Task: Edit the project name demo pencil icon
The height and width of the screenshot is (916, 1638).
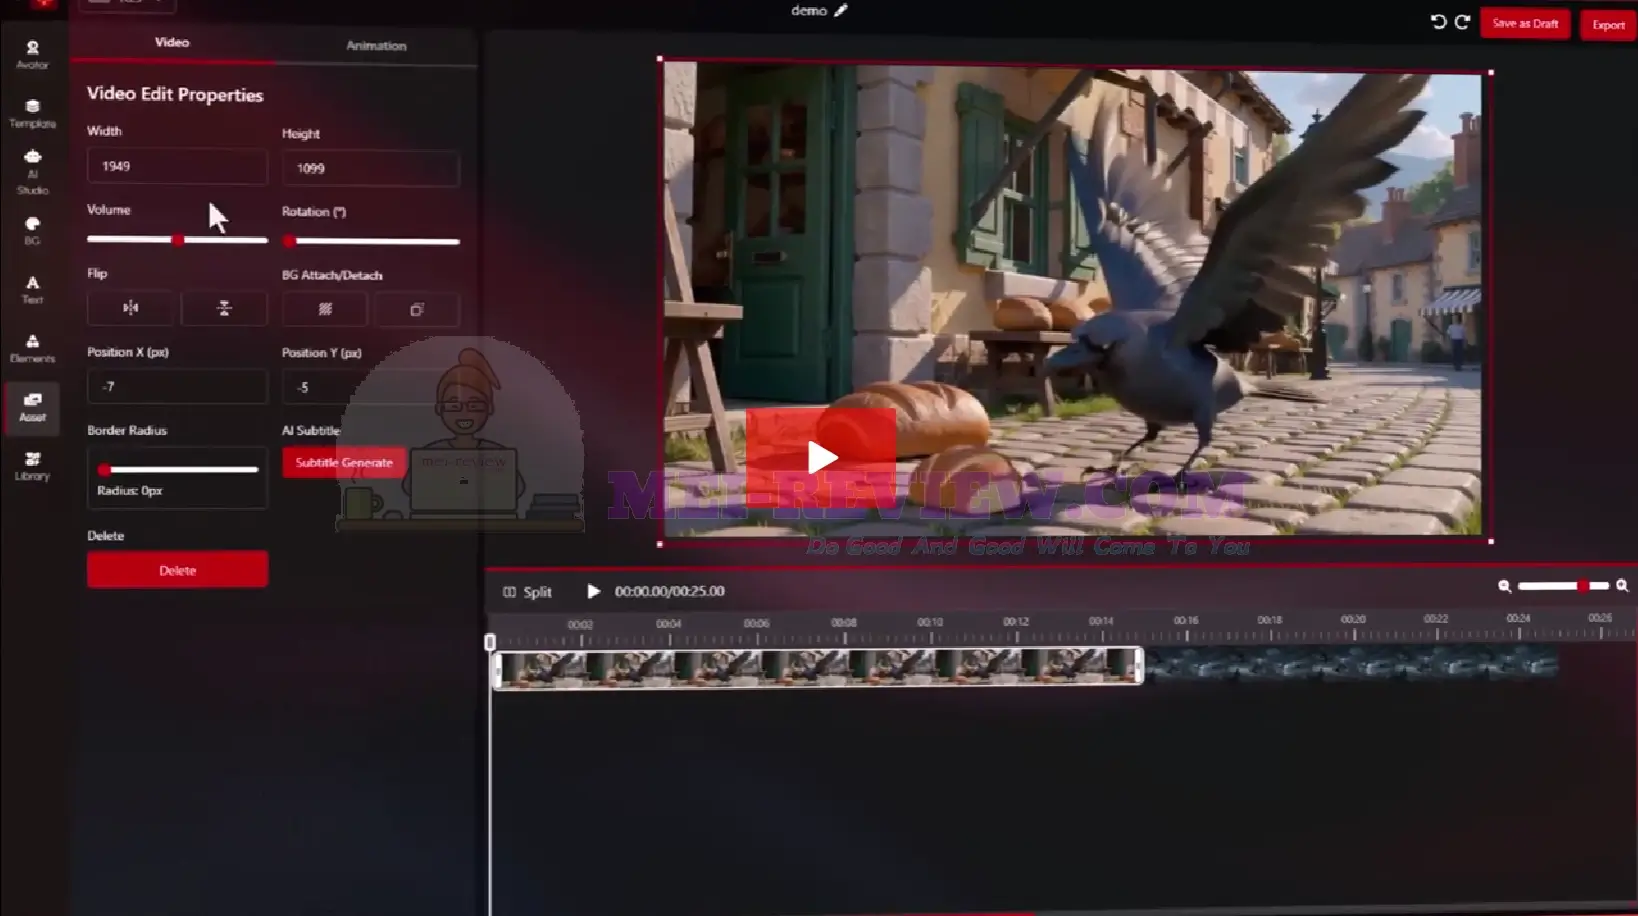Action: point(840,10)
